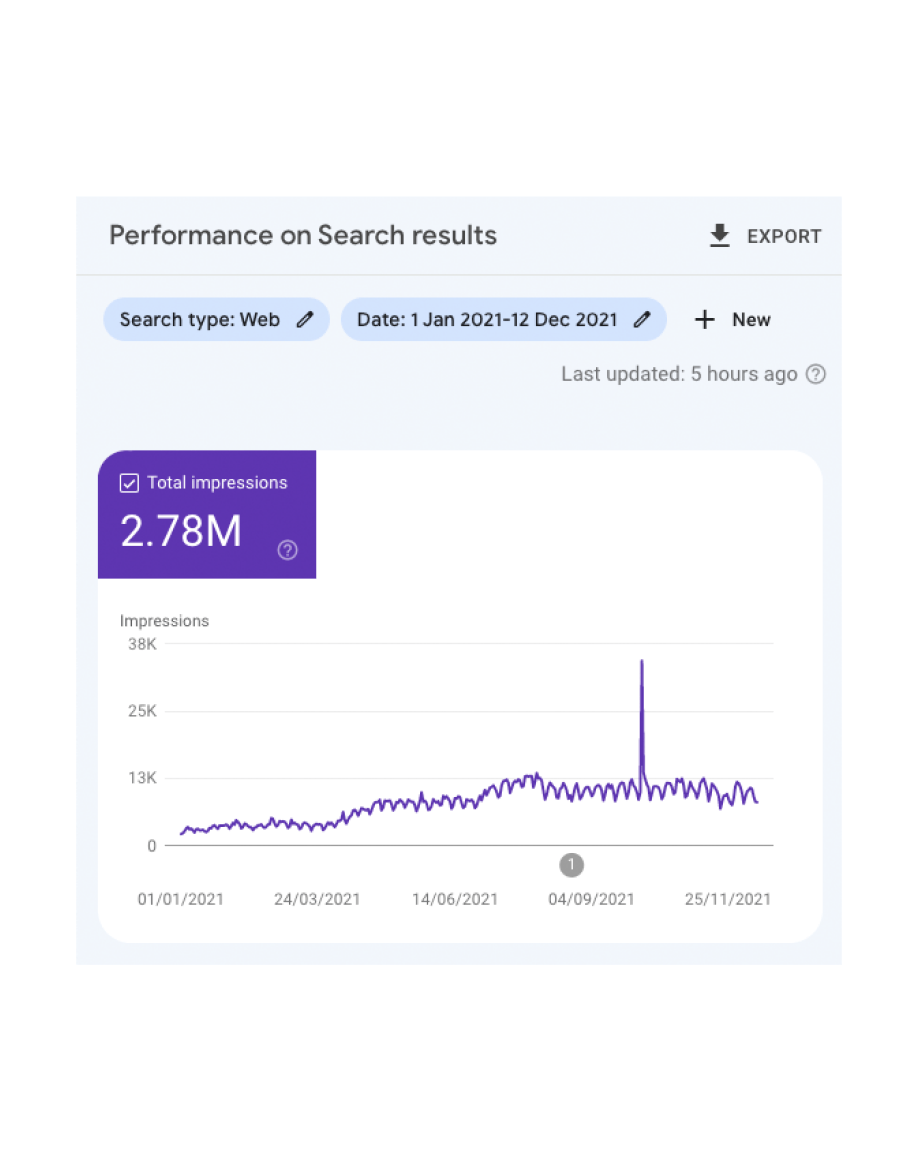Click the Impressions axis title
916x1160 pixels.
pos(164,621)
